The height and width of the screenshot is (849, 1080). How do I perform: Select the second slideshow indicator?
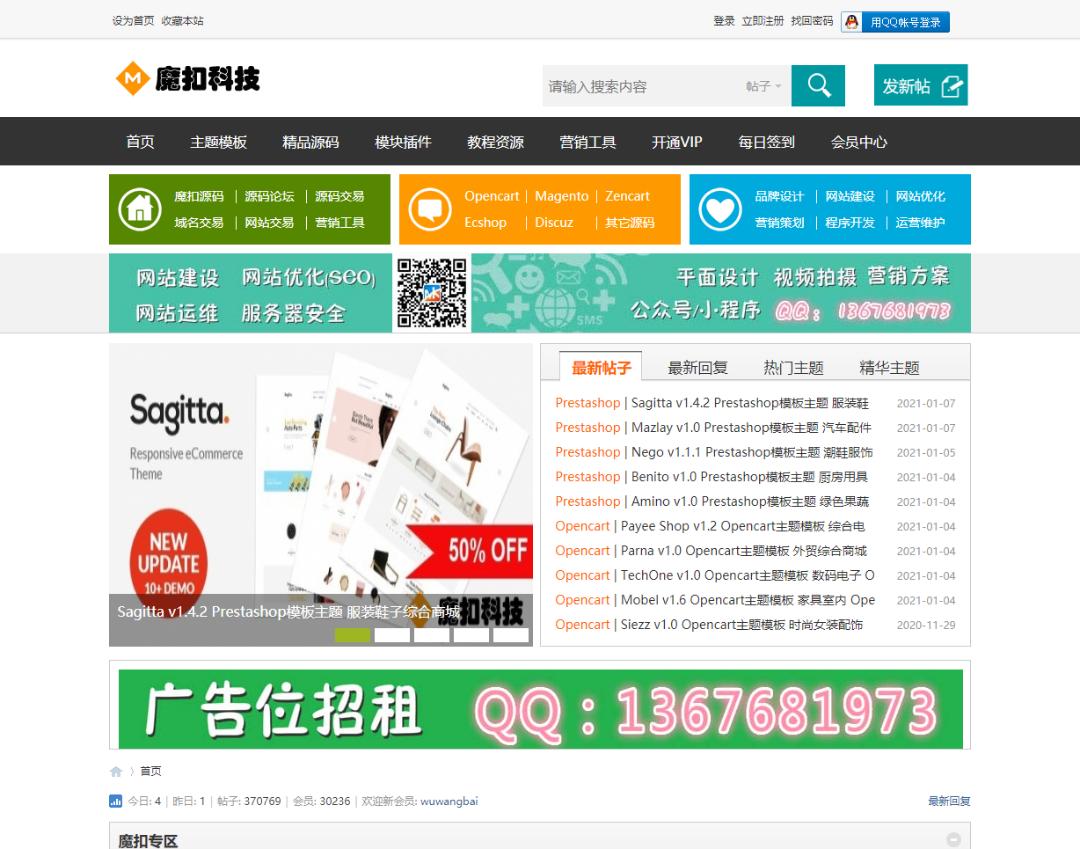(392, 635)
